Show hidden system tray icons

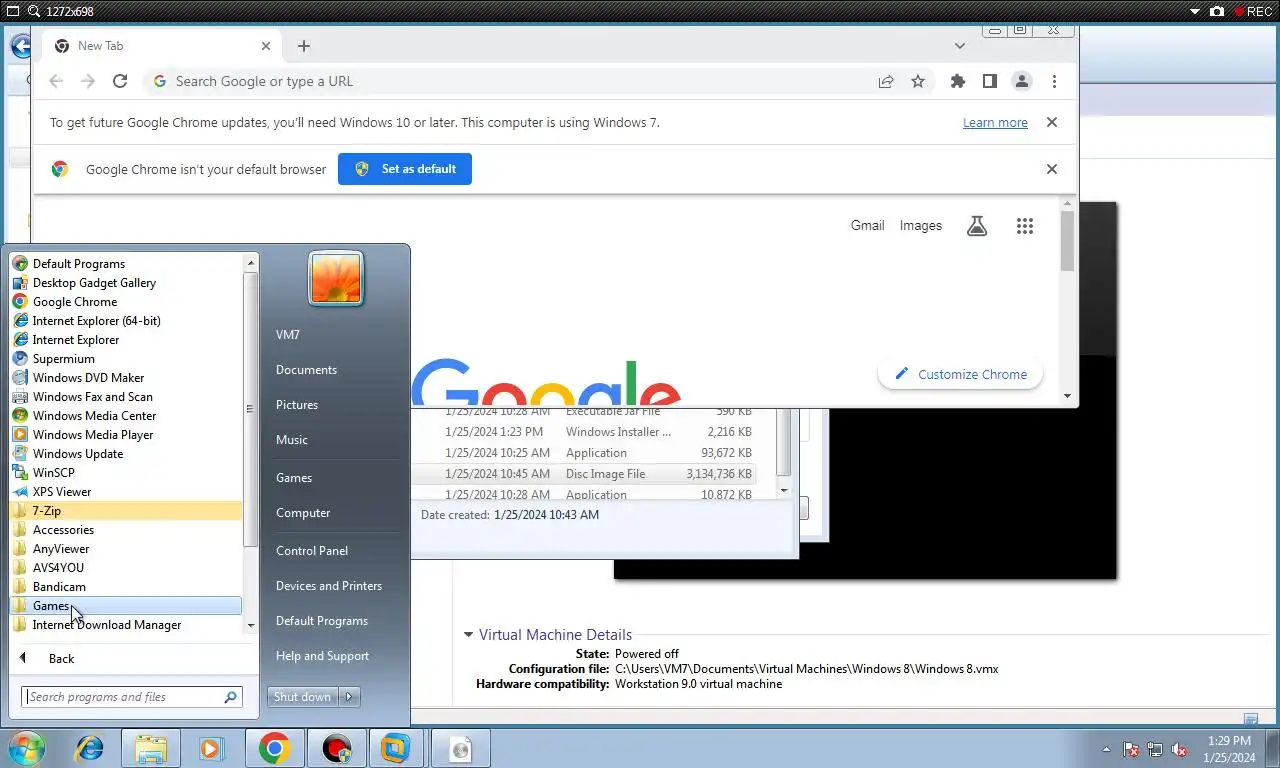click(1106, 749)
